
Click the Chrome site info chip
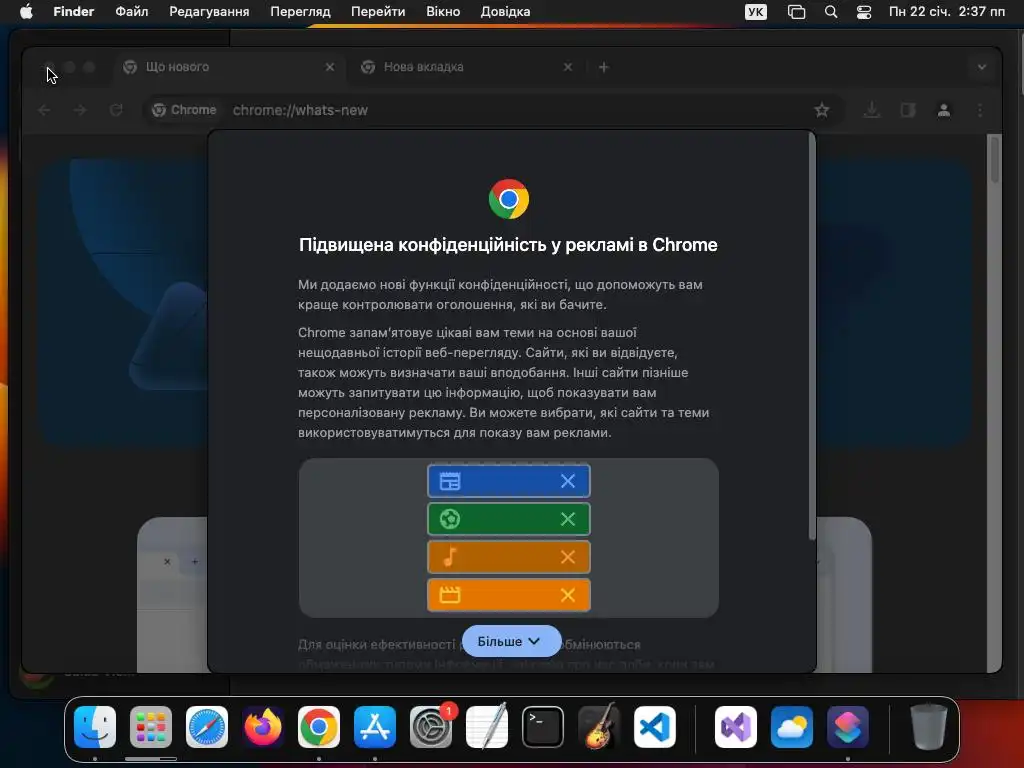(184, 110)
